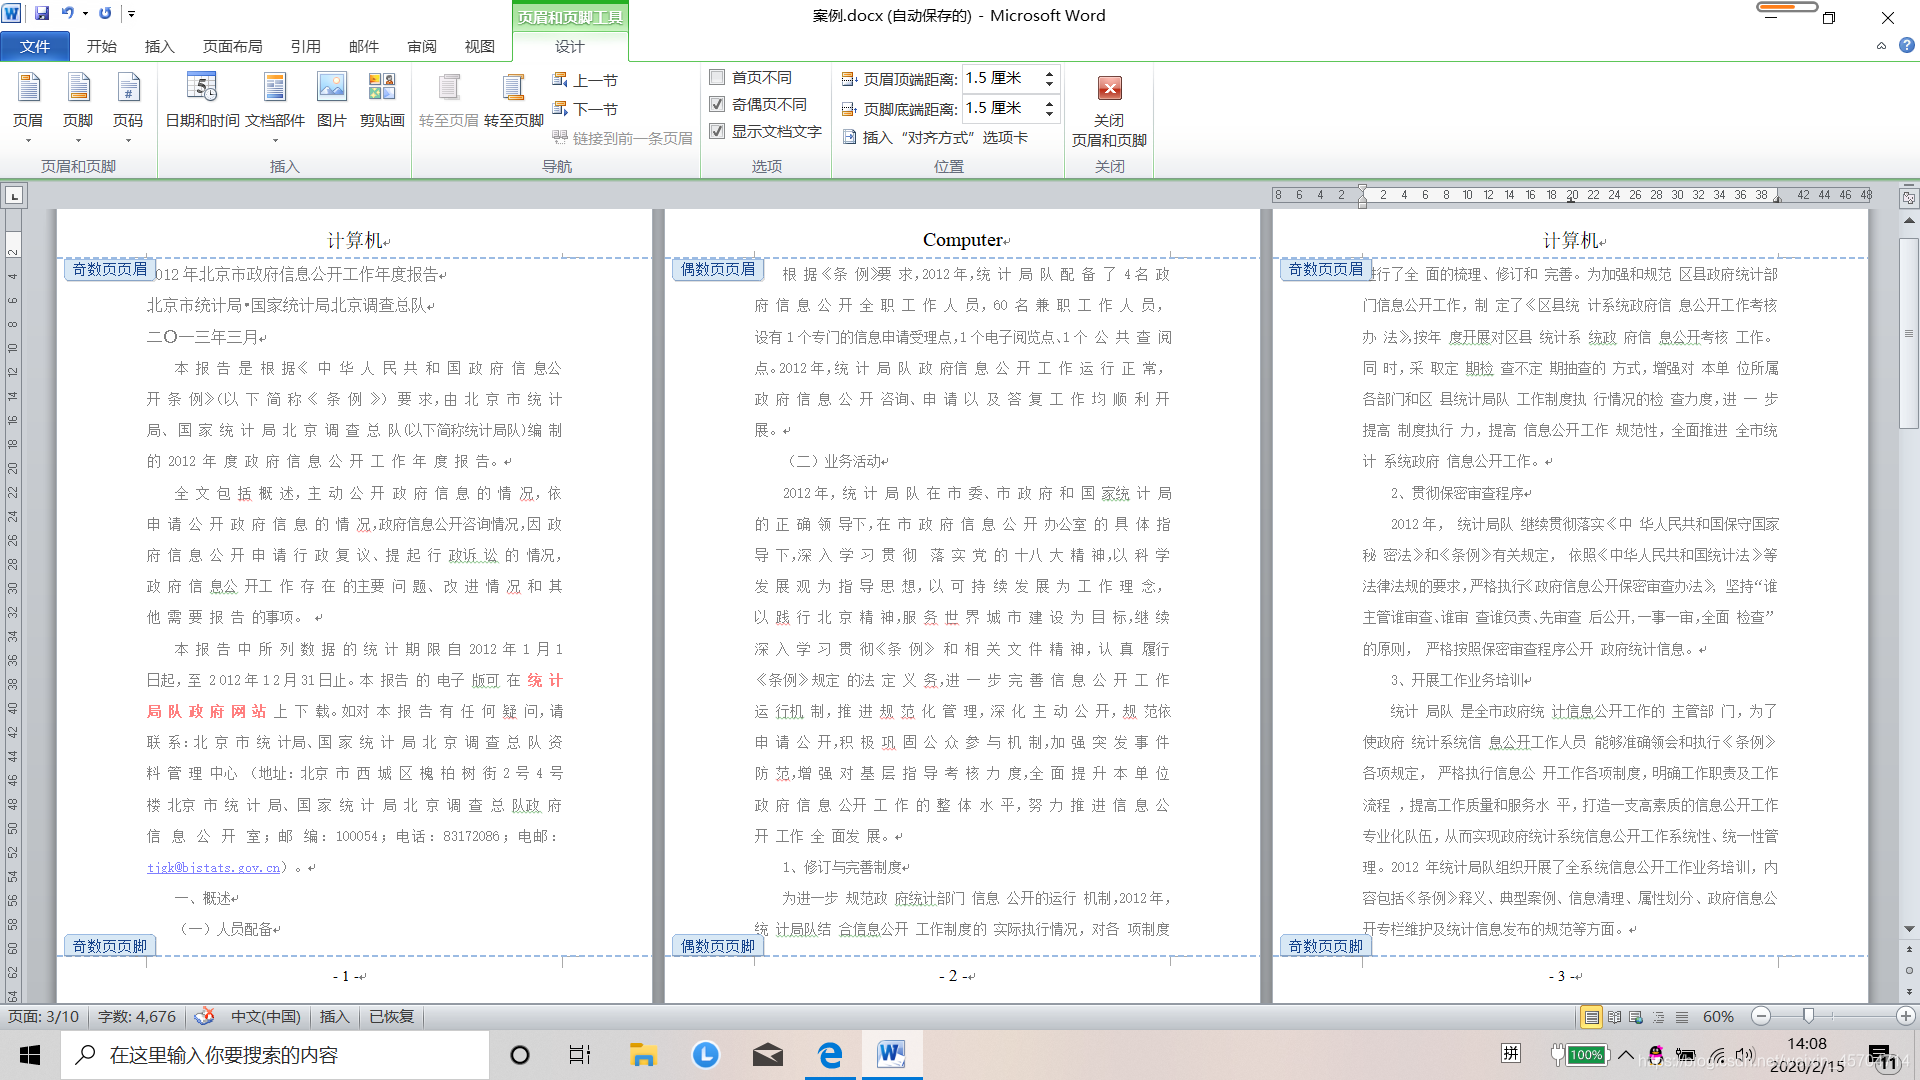Click the zoom slider in status bar
This screenshot has width=1920, height=1080.
[1808, 1016]
